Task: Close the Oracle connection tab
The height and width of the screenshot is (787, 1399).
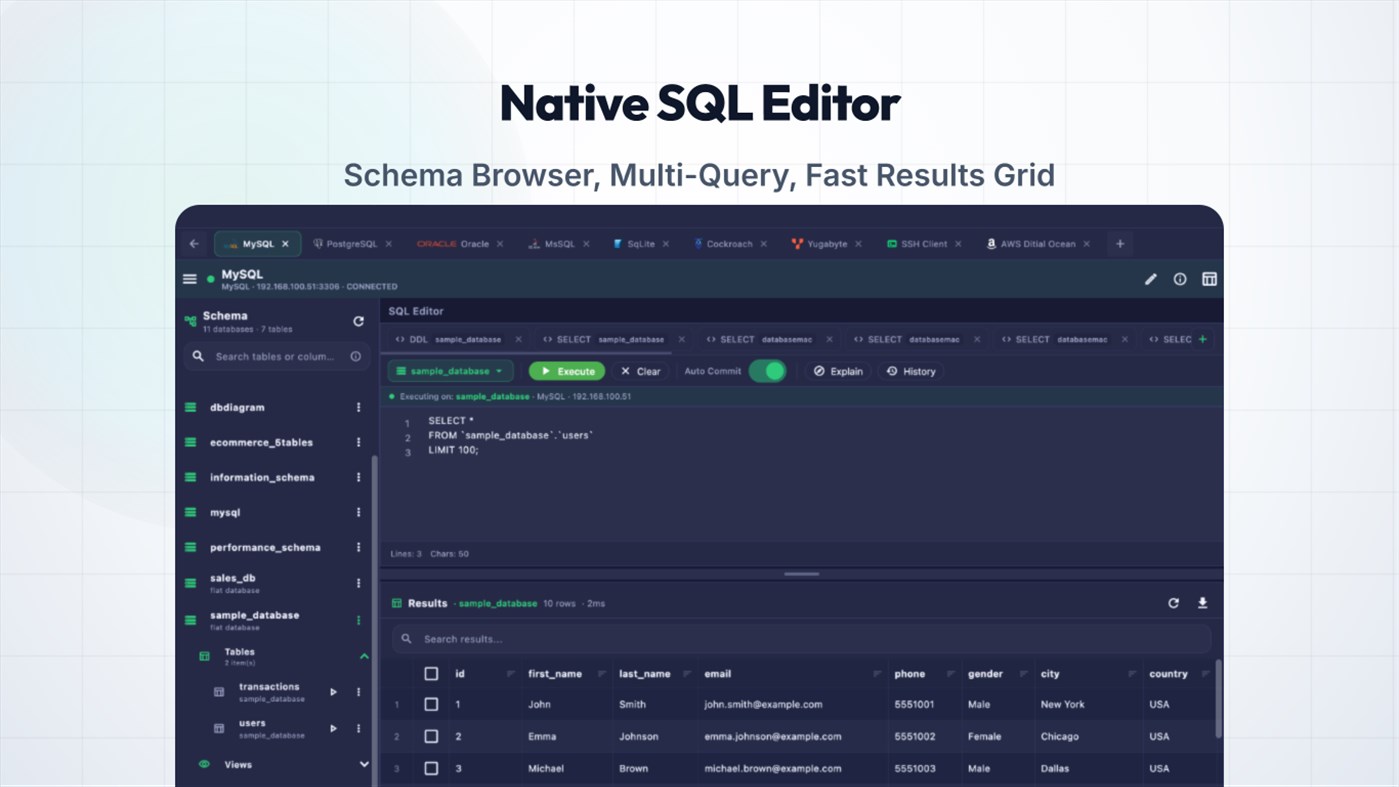Action: 501,244
